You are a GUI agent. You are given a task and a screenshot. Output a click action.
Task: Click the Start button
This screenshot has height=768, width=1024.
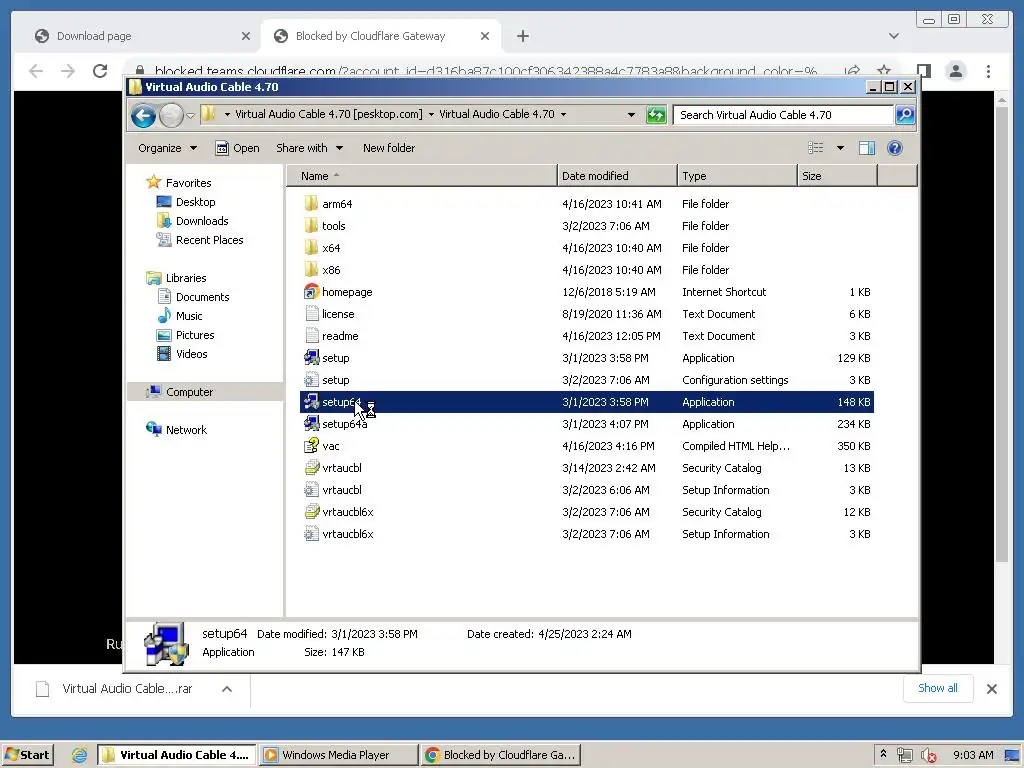click(x=27, y=755)
